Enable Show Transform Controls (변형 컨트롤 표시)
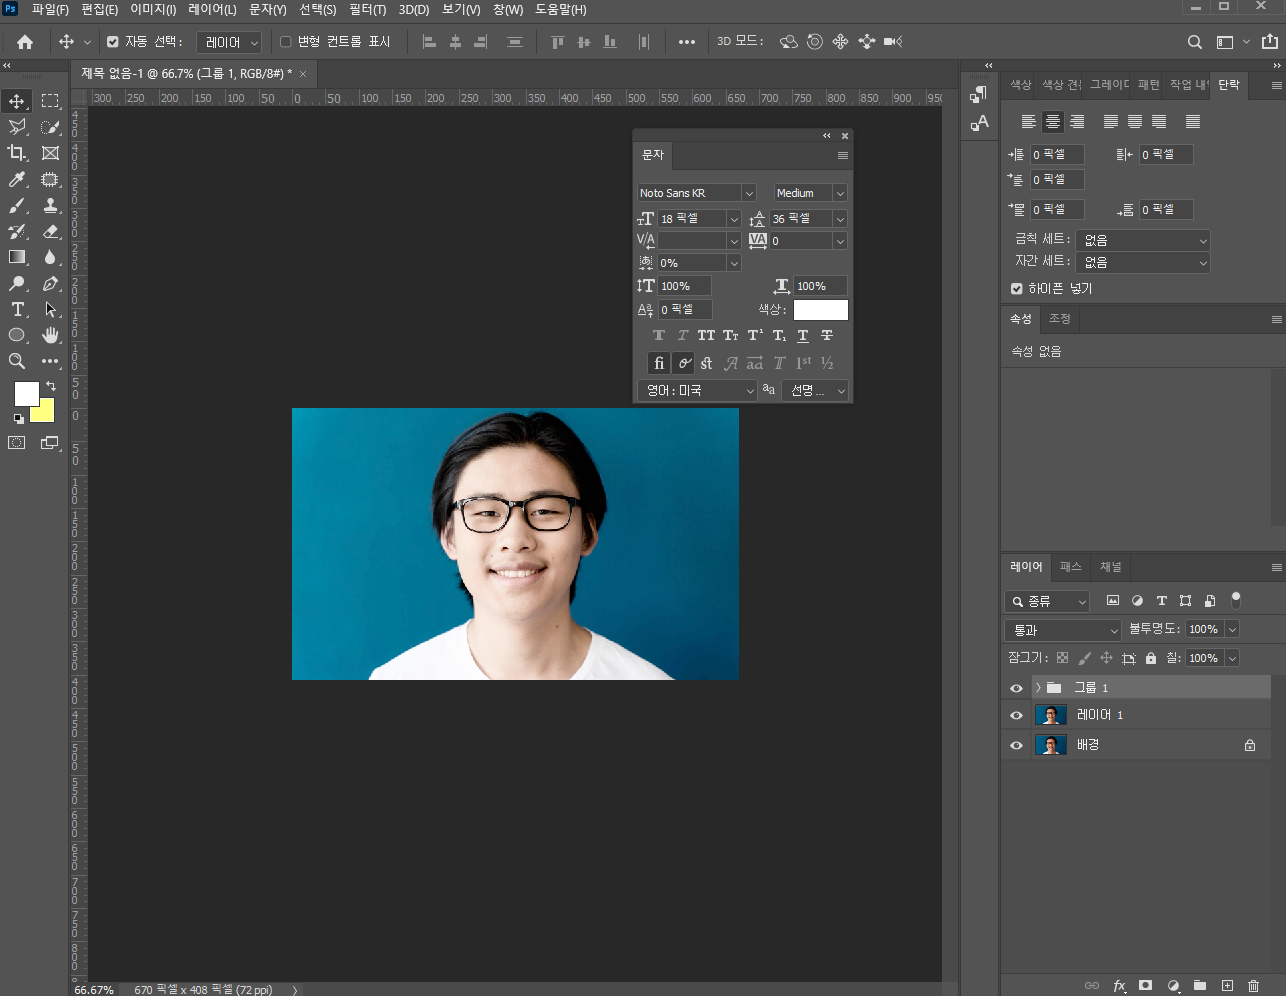This screenshot has height=996, width=1286. 286,42
